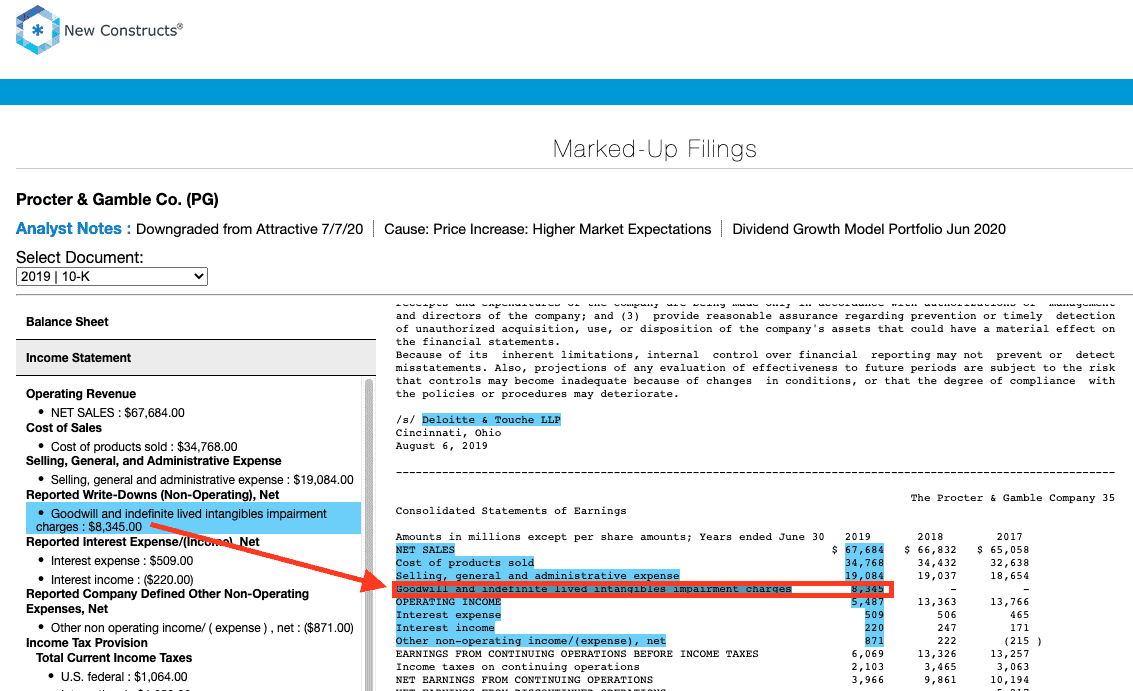
Task: Click the Reported Company Defined Other Non-Operating Expenses heading
Action: pos(168,601)
